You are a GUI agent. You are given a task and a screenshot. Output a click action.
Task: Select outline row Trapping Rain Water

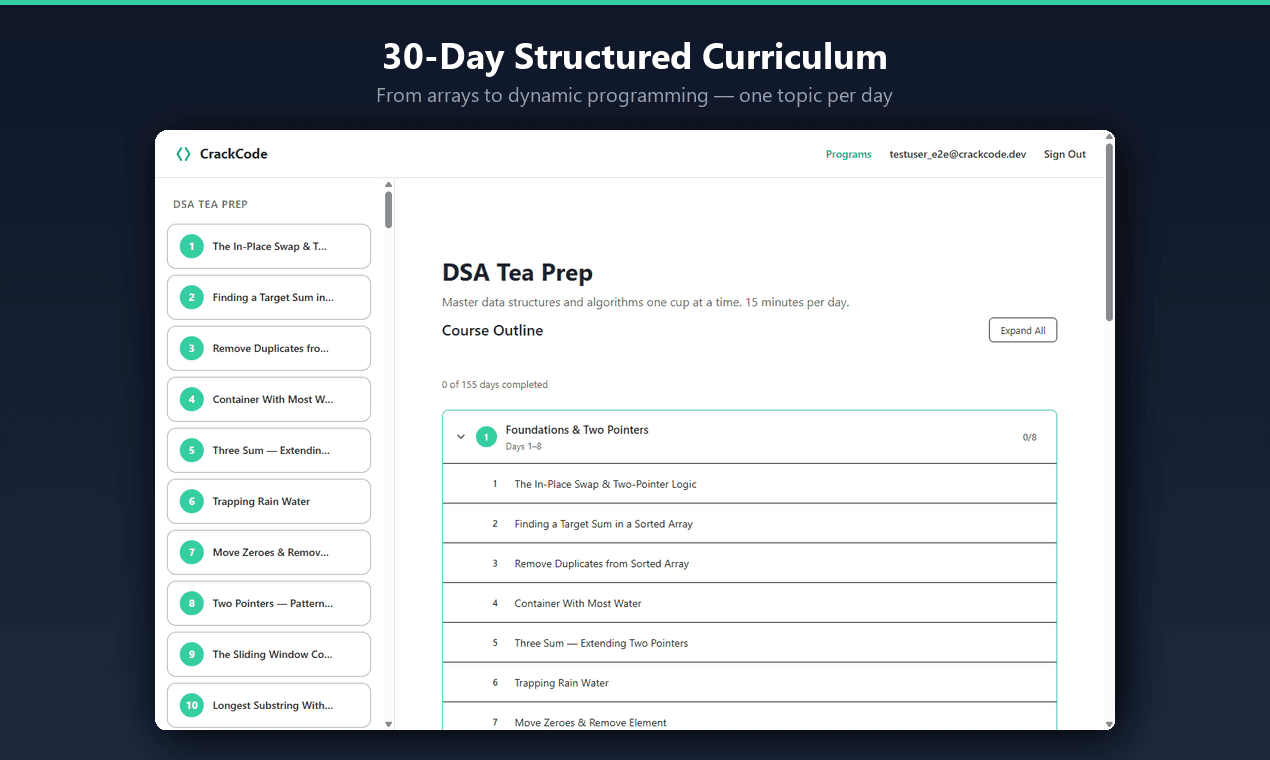click(749, 683)
